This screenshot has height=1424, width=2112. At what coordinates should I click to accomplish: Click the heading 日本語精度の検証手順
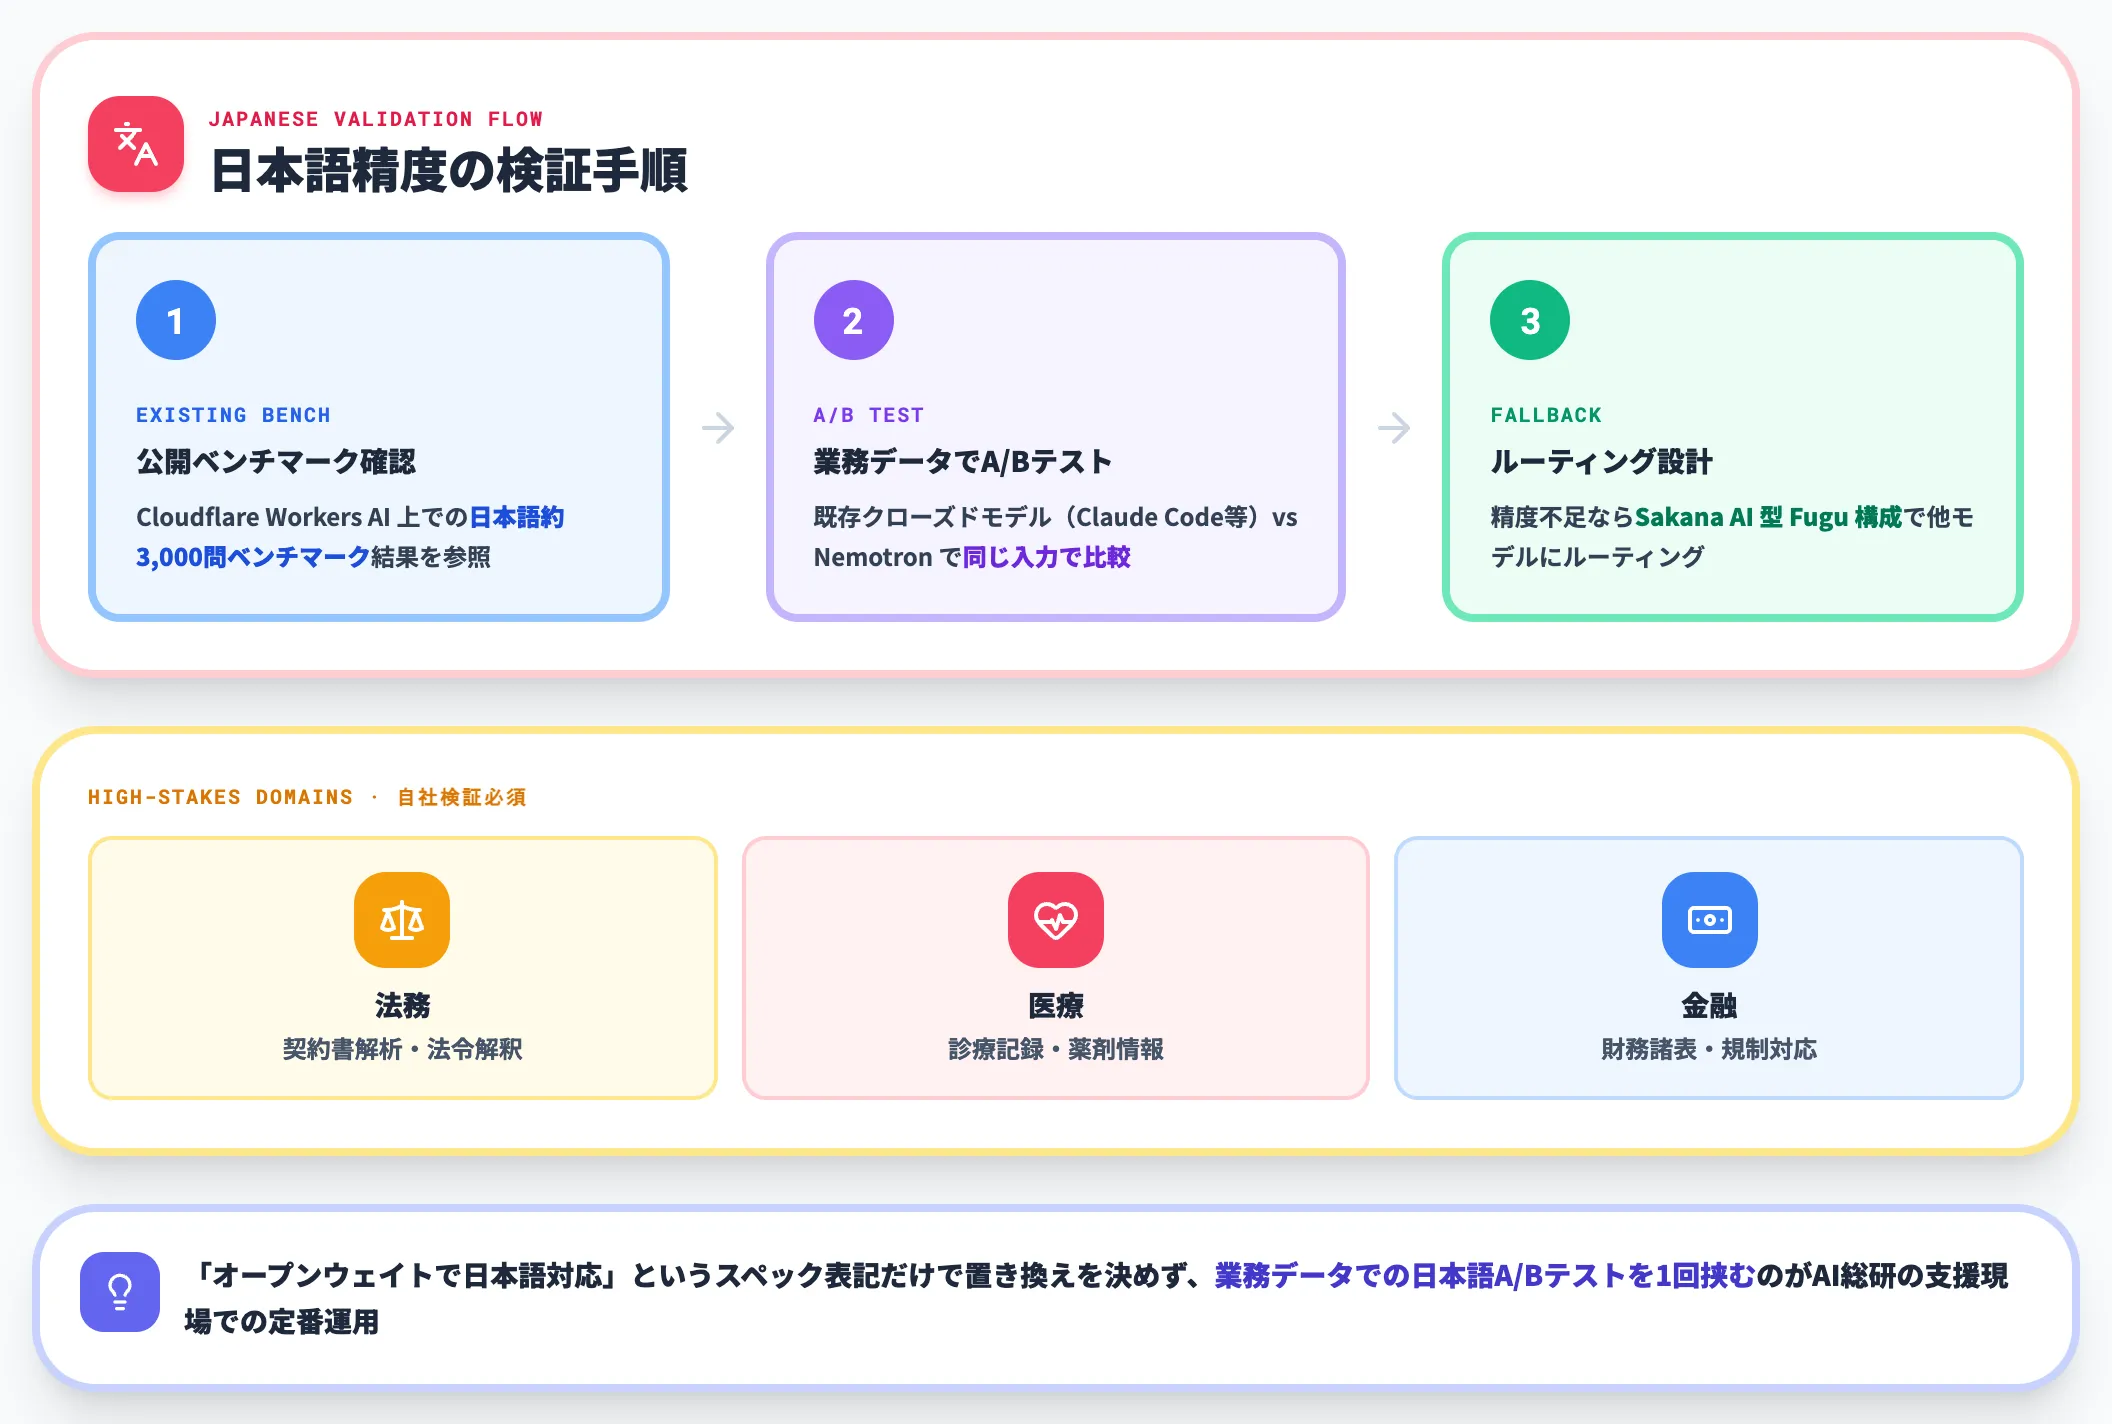tap(449, 170)
